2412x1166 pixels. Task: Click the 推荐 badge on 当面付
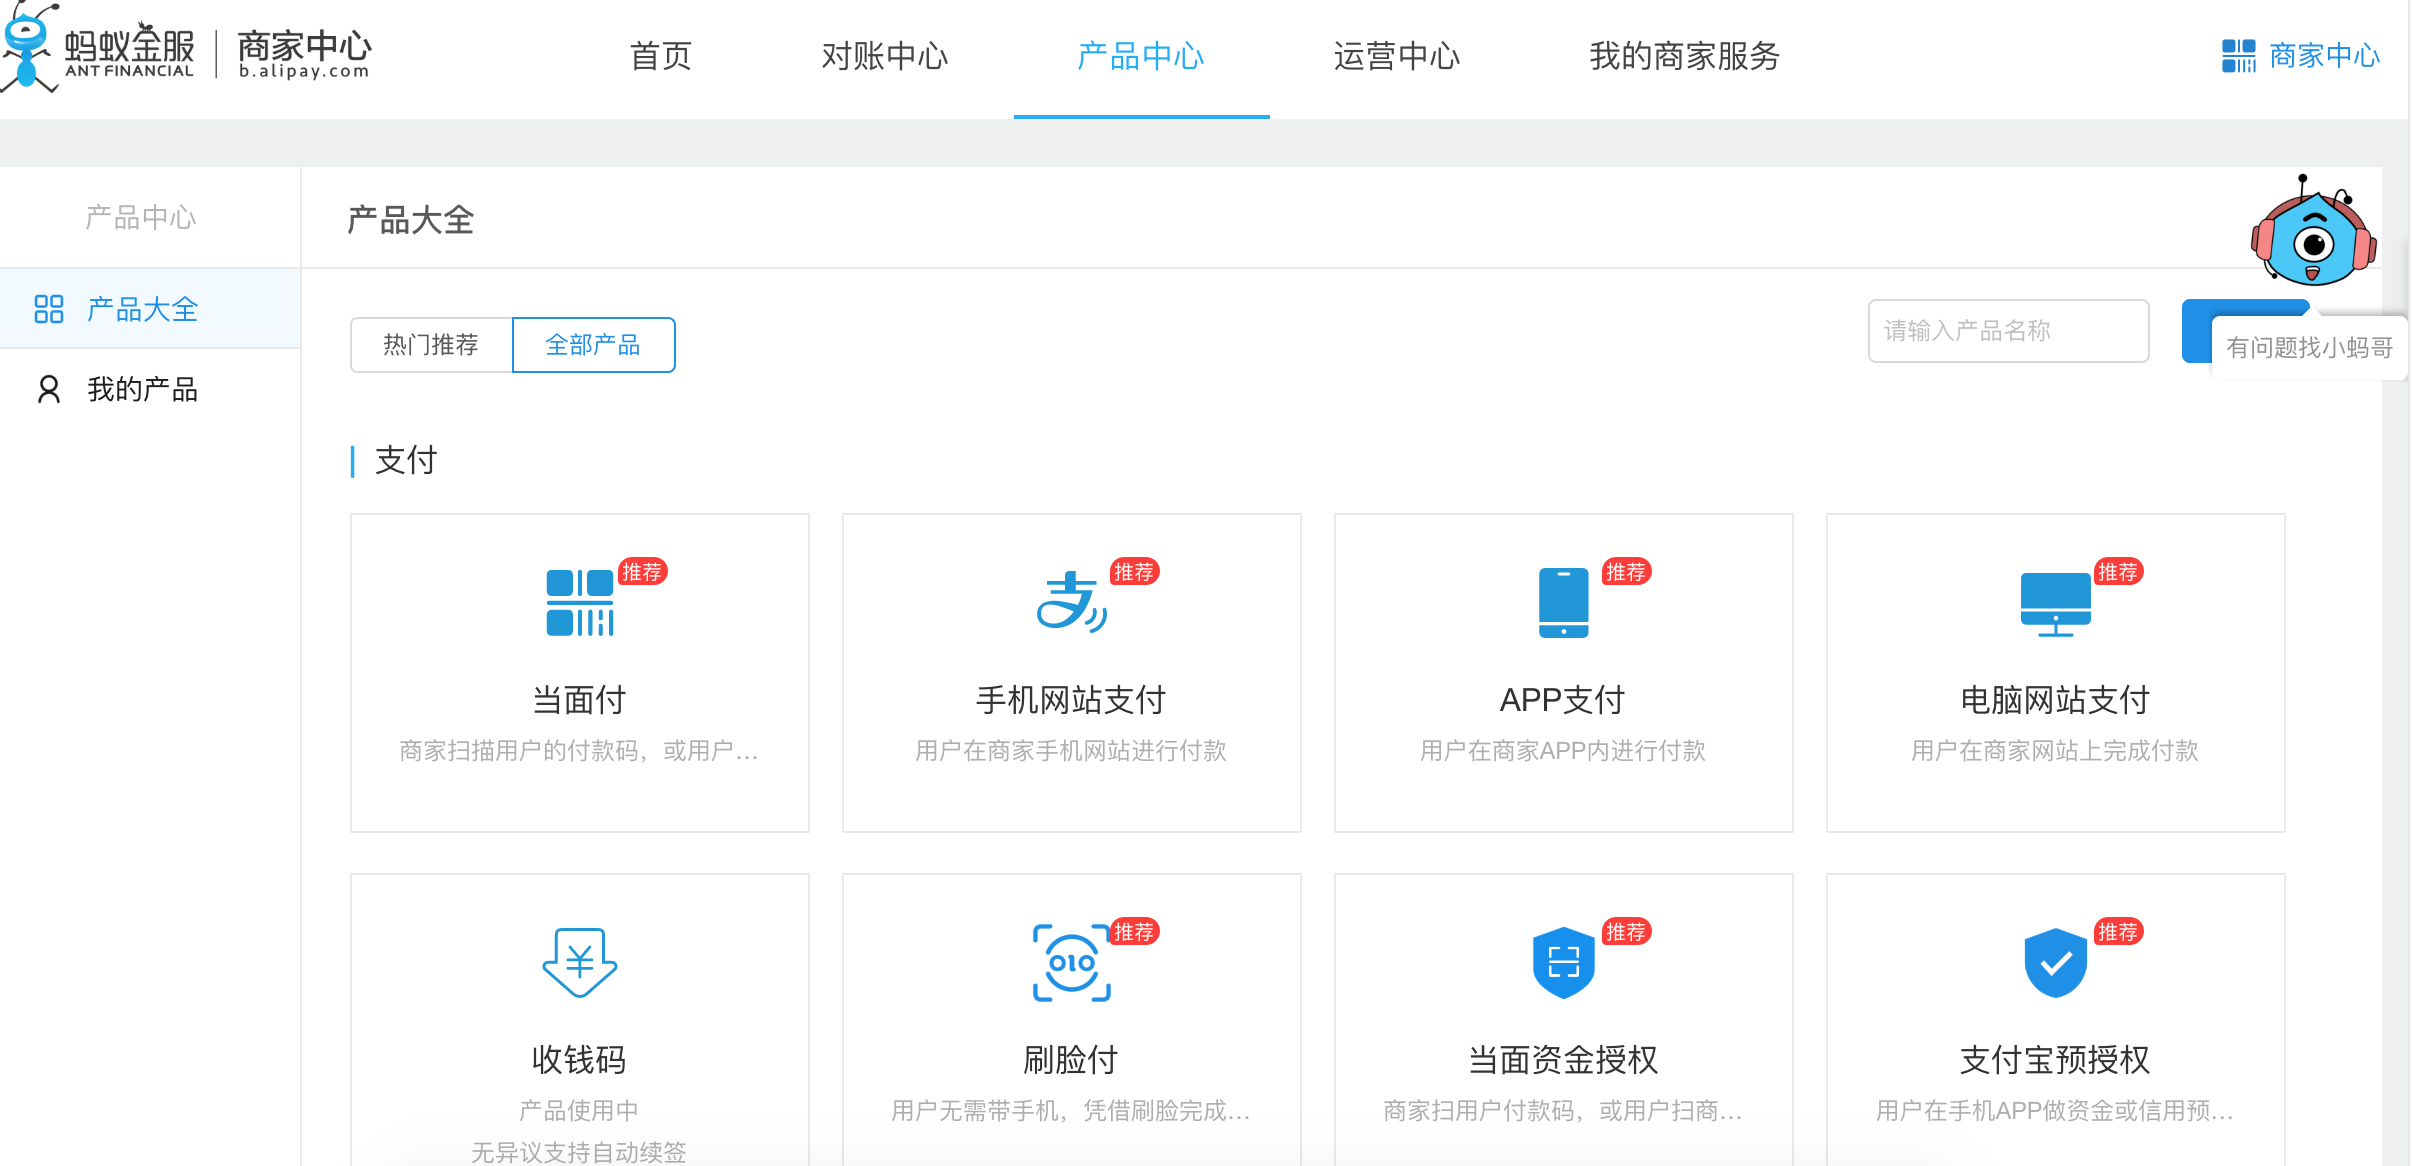click(642, 572)
